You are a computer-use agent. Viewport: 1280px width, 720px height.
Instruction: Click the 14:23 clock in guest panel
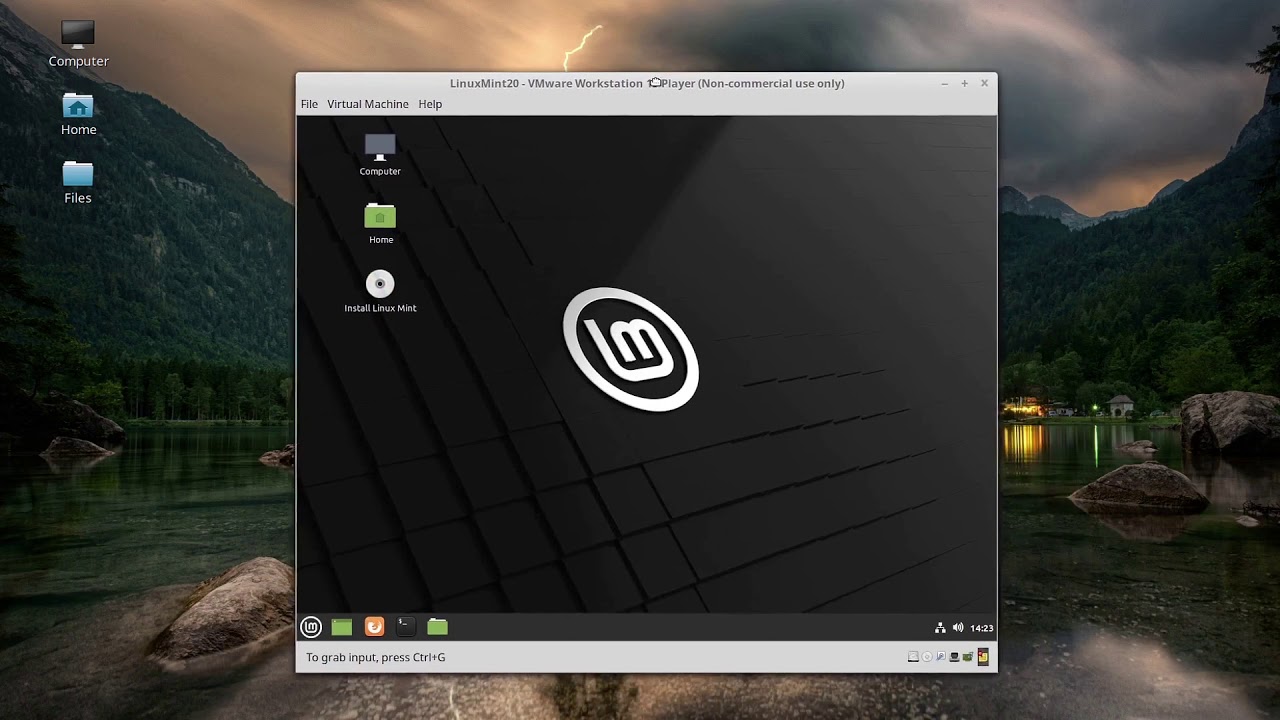pyautogui.click(x=981, y=628)
